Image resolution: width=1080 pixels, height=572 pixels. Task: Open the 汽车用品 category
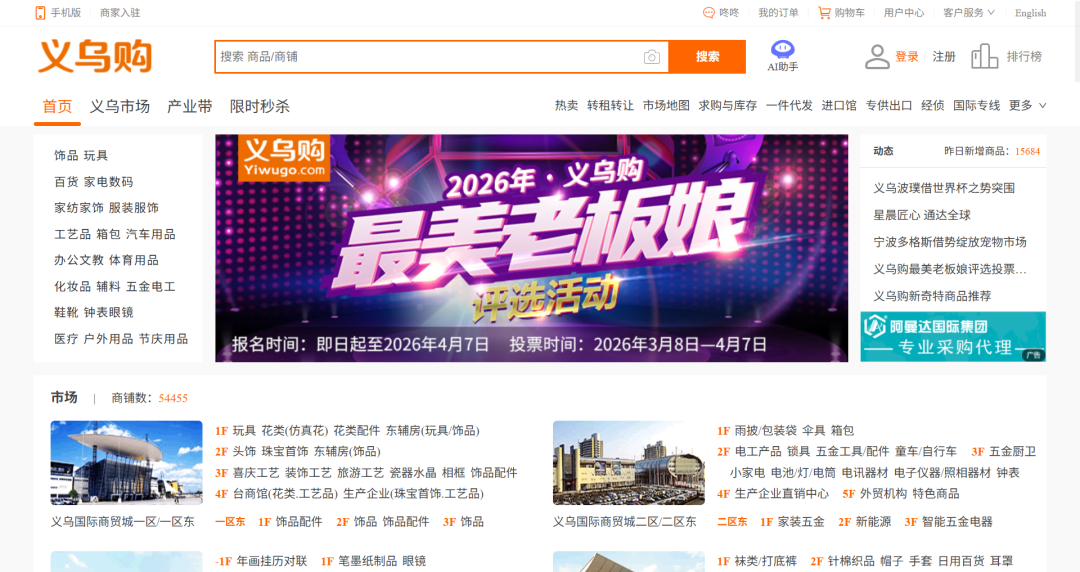coord(150,234)
